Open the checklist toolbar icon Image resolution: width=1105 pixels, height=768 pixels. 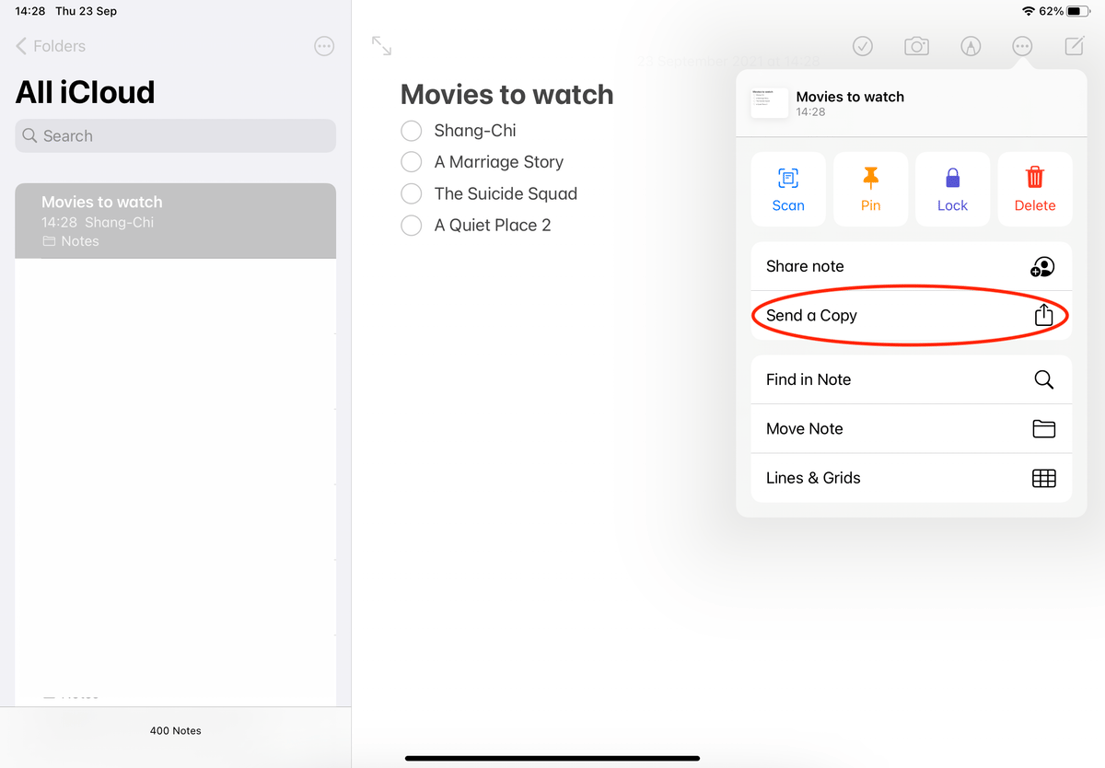[863, 47]
